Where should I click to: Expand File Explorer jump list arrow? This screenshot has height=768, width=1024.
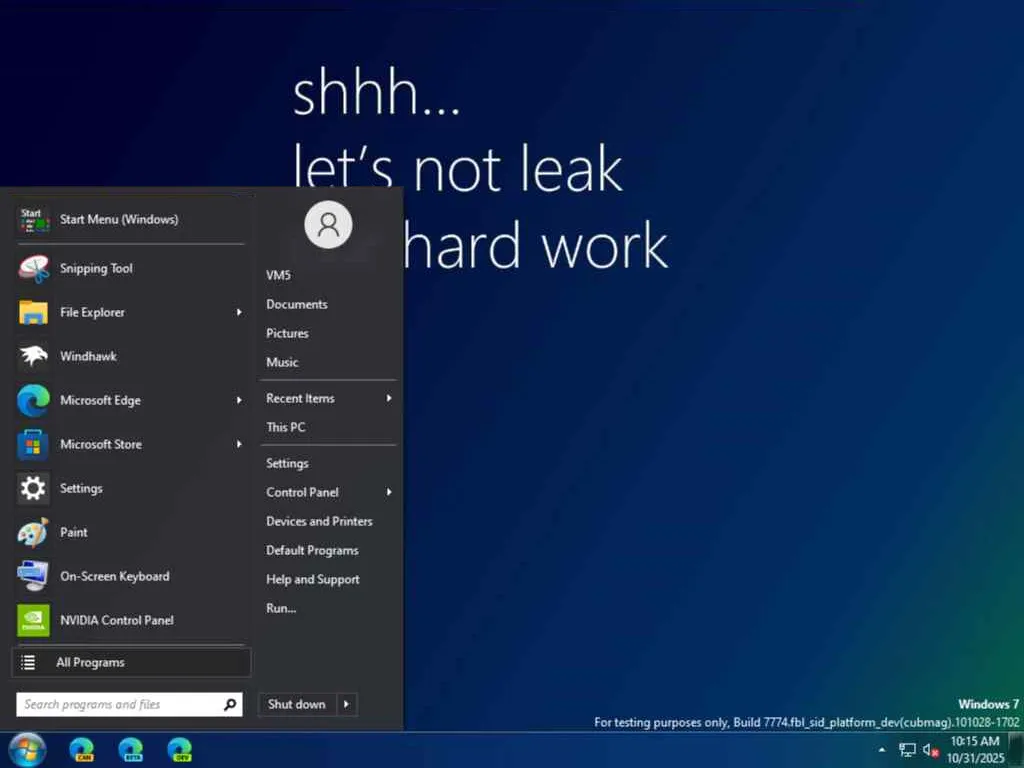point(239,312)
